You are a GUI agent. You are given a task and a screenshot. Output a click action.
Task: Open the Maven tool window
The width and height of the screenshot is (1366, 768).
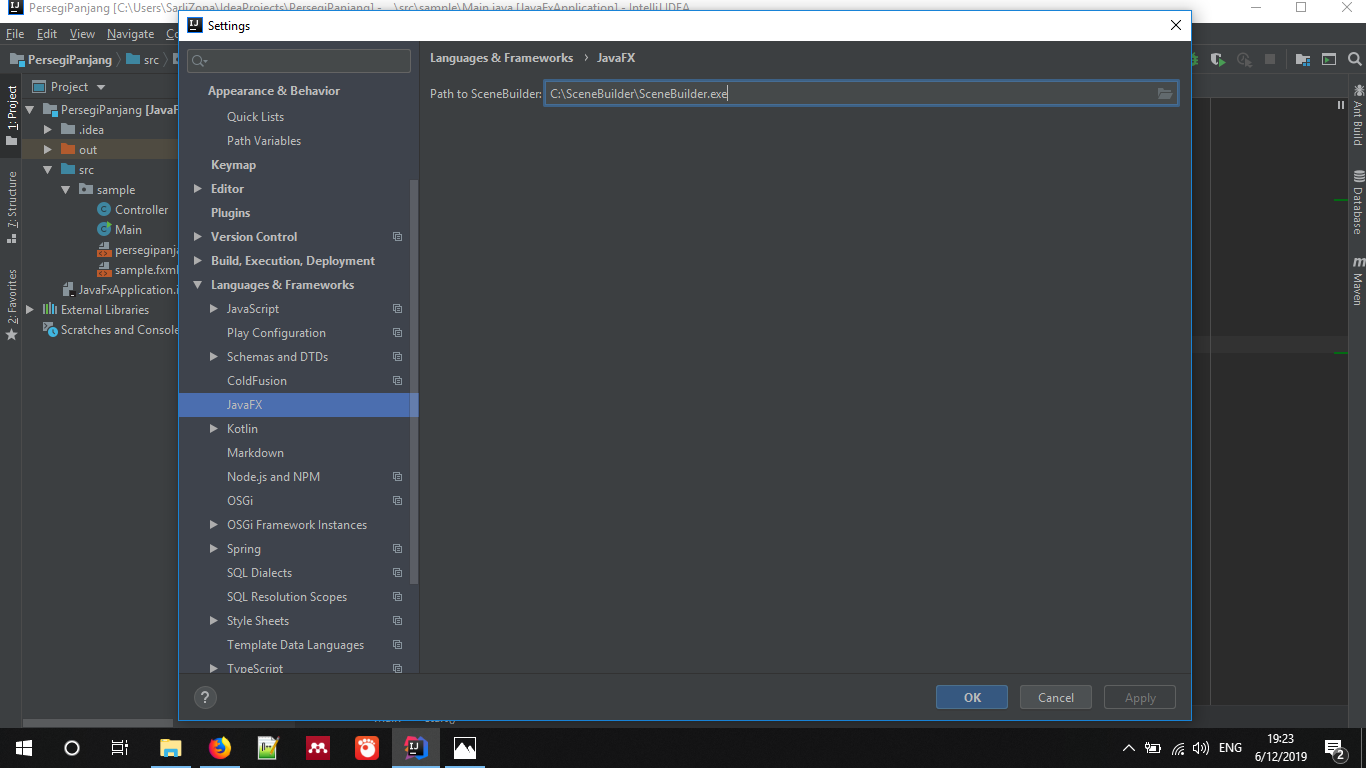(x=1358, y=281)
